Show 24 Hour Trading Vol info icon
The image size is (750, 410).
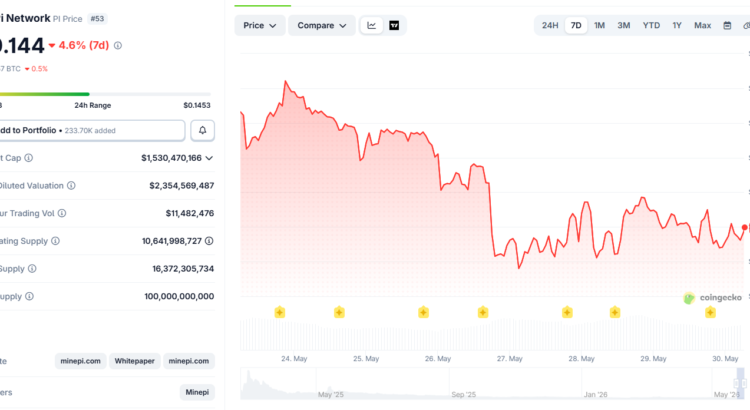(62, 213)
